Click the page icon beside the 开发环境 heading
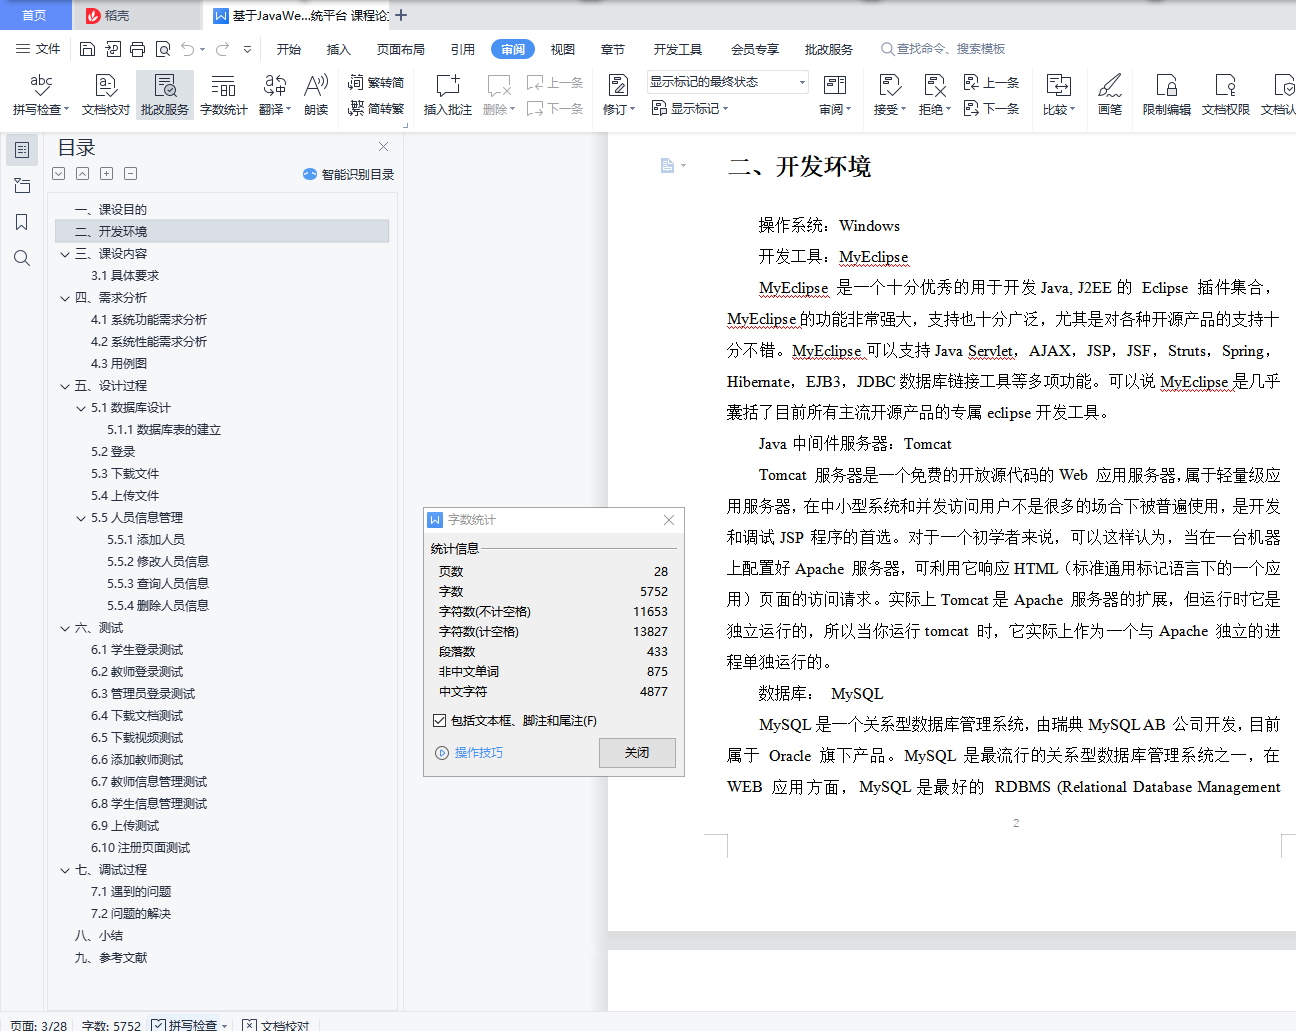Viewport: 1296px width, 1031px height. tap(667, 166)
